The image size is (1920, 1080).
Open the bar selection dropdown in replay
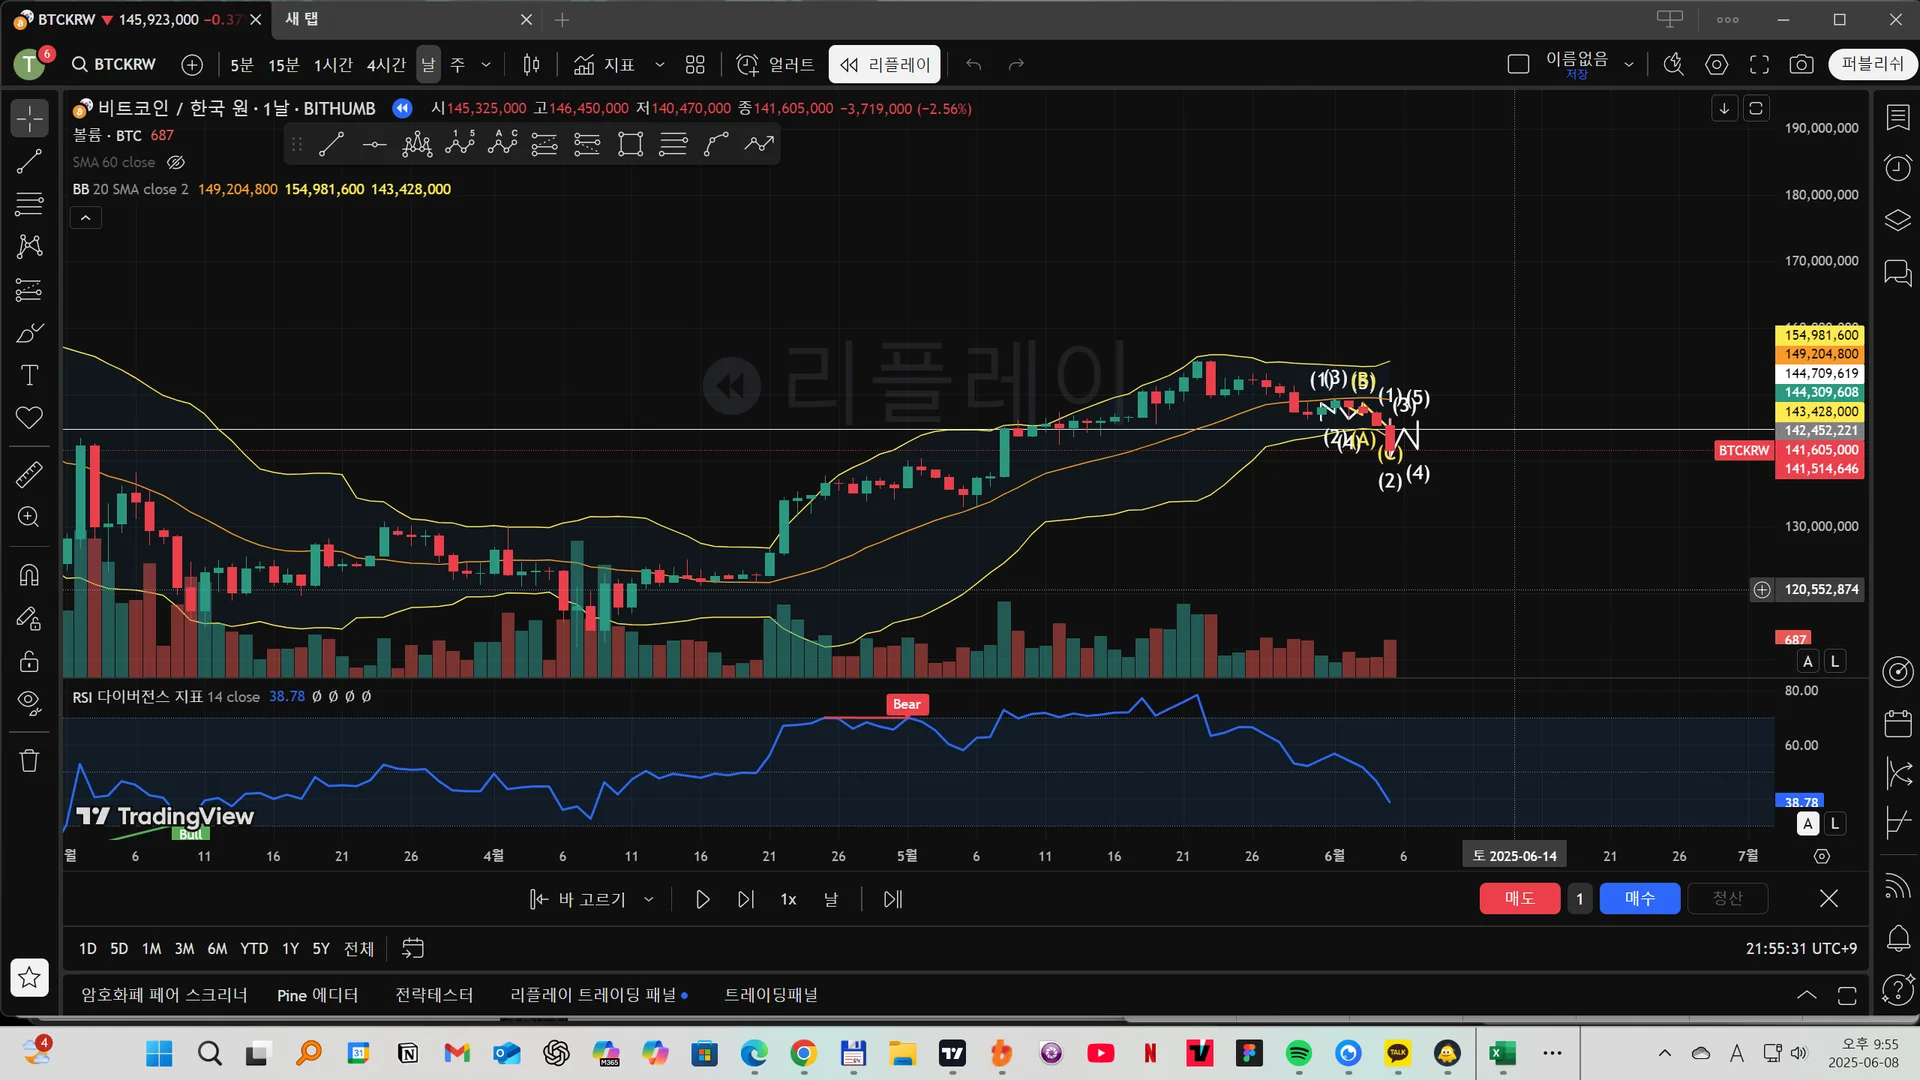(649, 899)
